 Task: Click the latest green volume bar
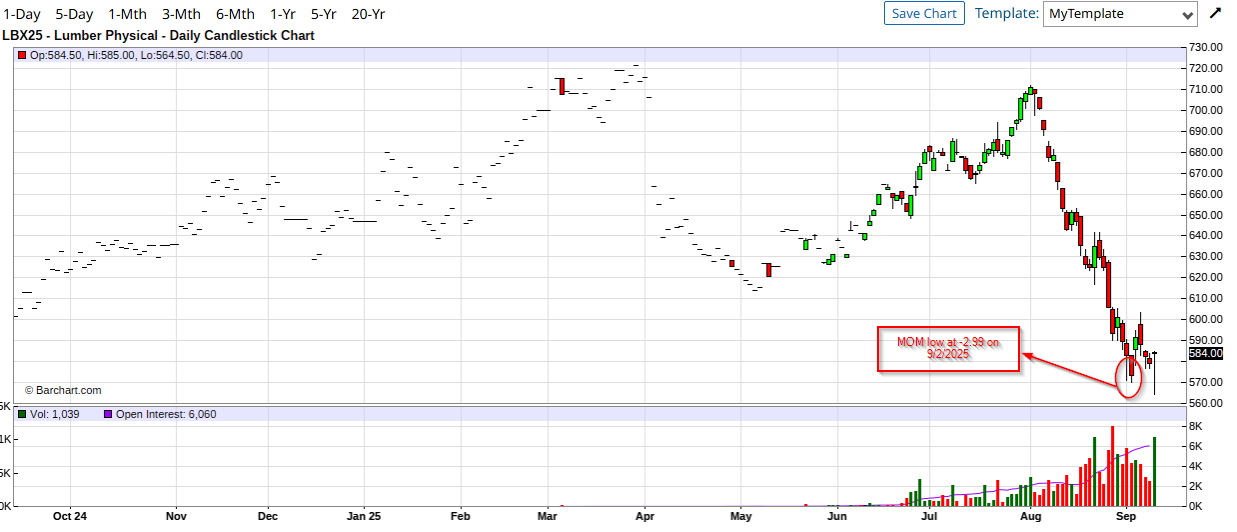(1155, 471)
